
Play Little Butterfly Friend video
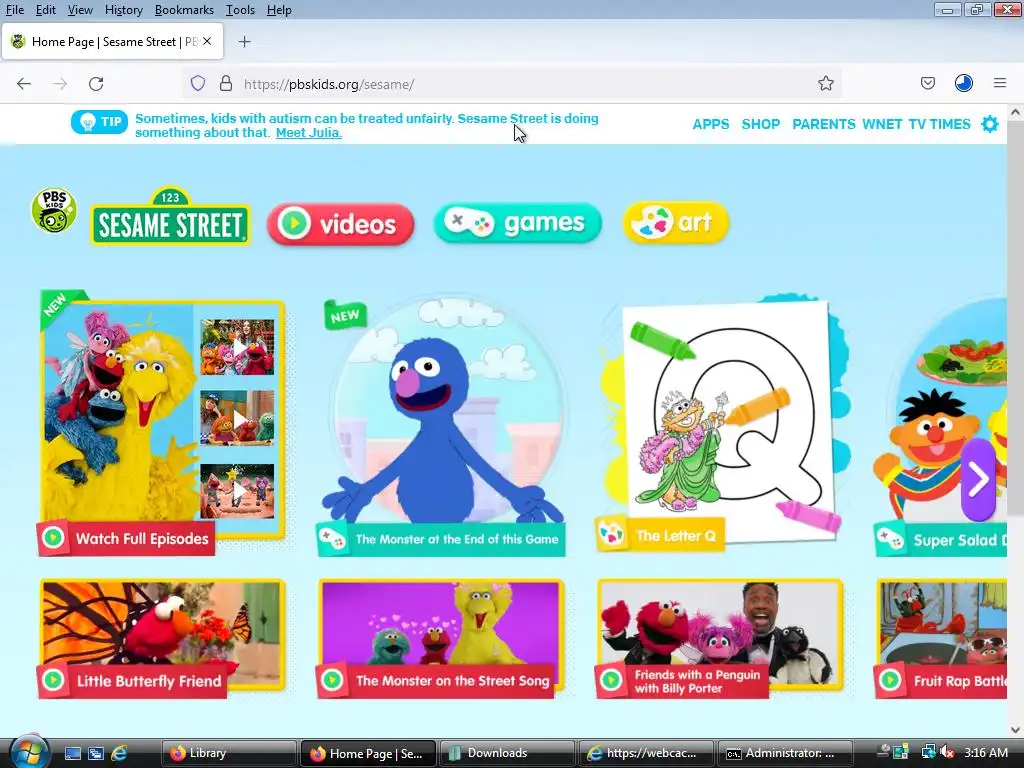tap(162, 639)
